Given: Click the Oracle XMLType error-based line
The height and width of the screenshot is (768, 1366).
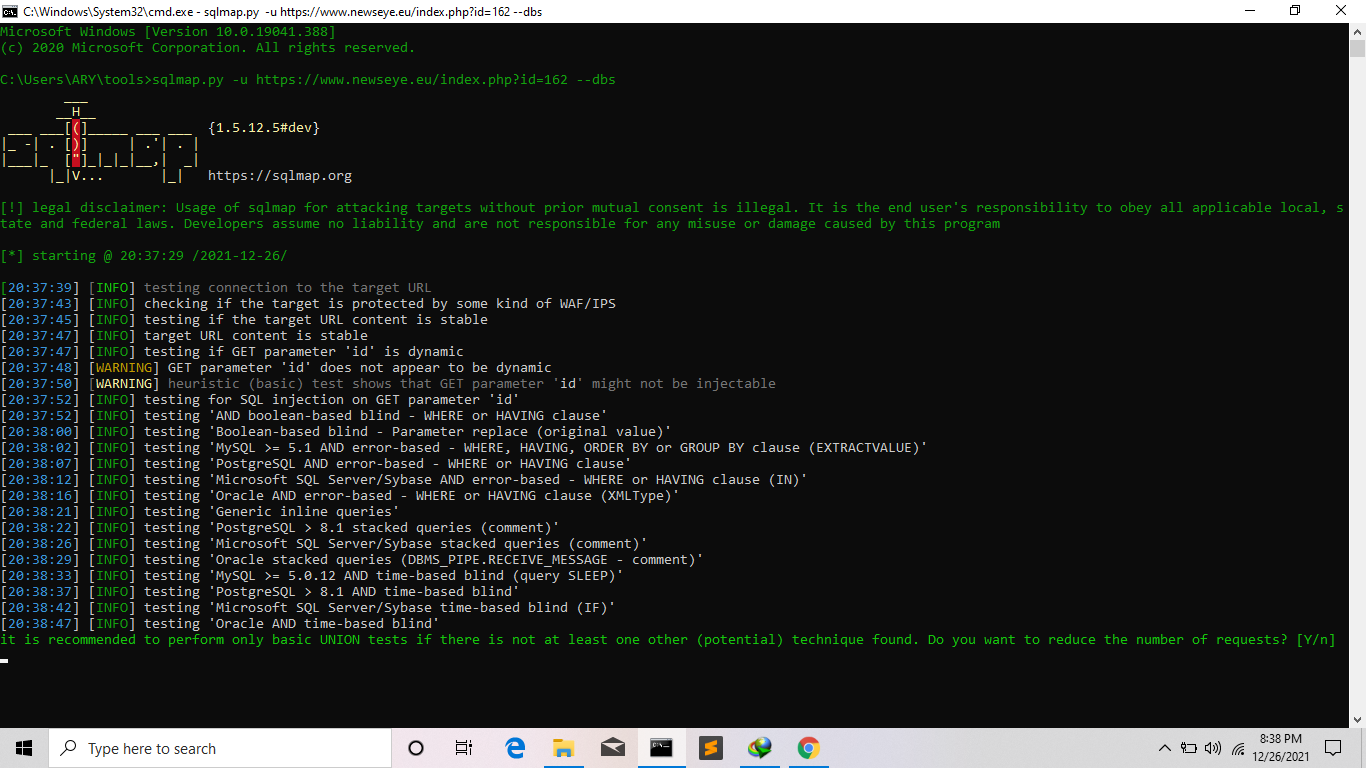Looking at the screenshot, I should click(x=340, y=496).
